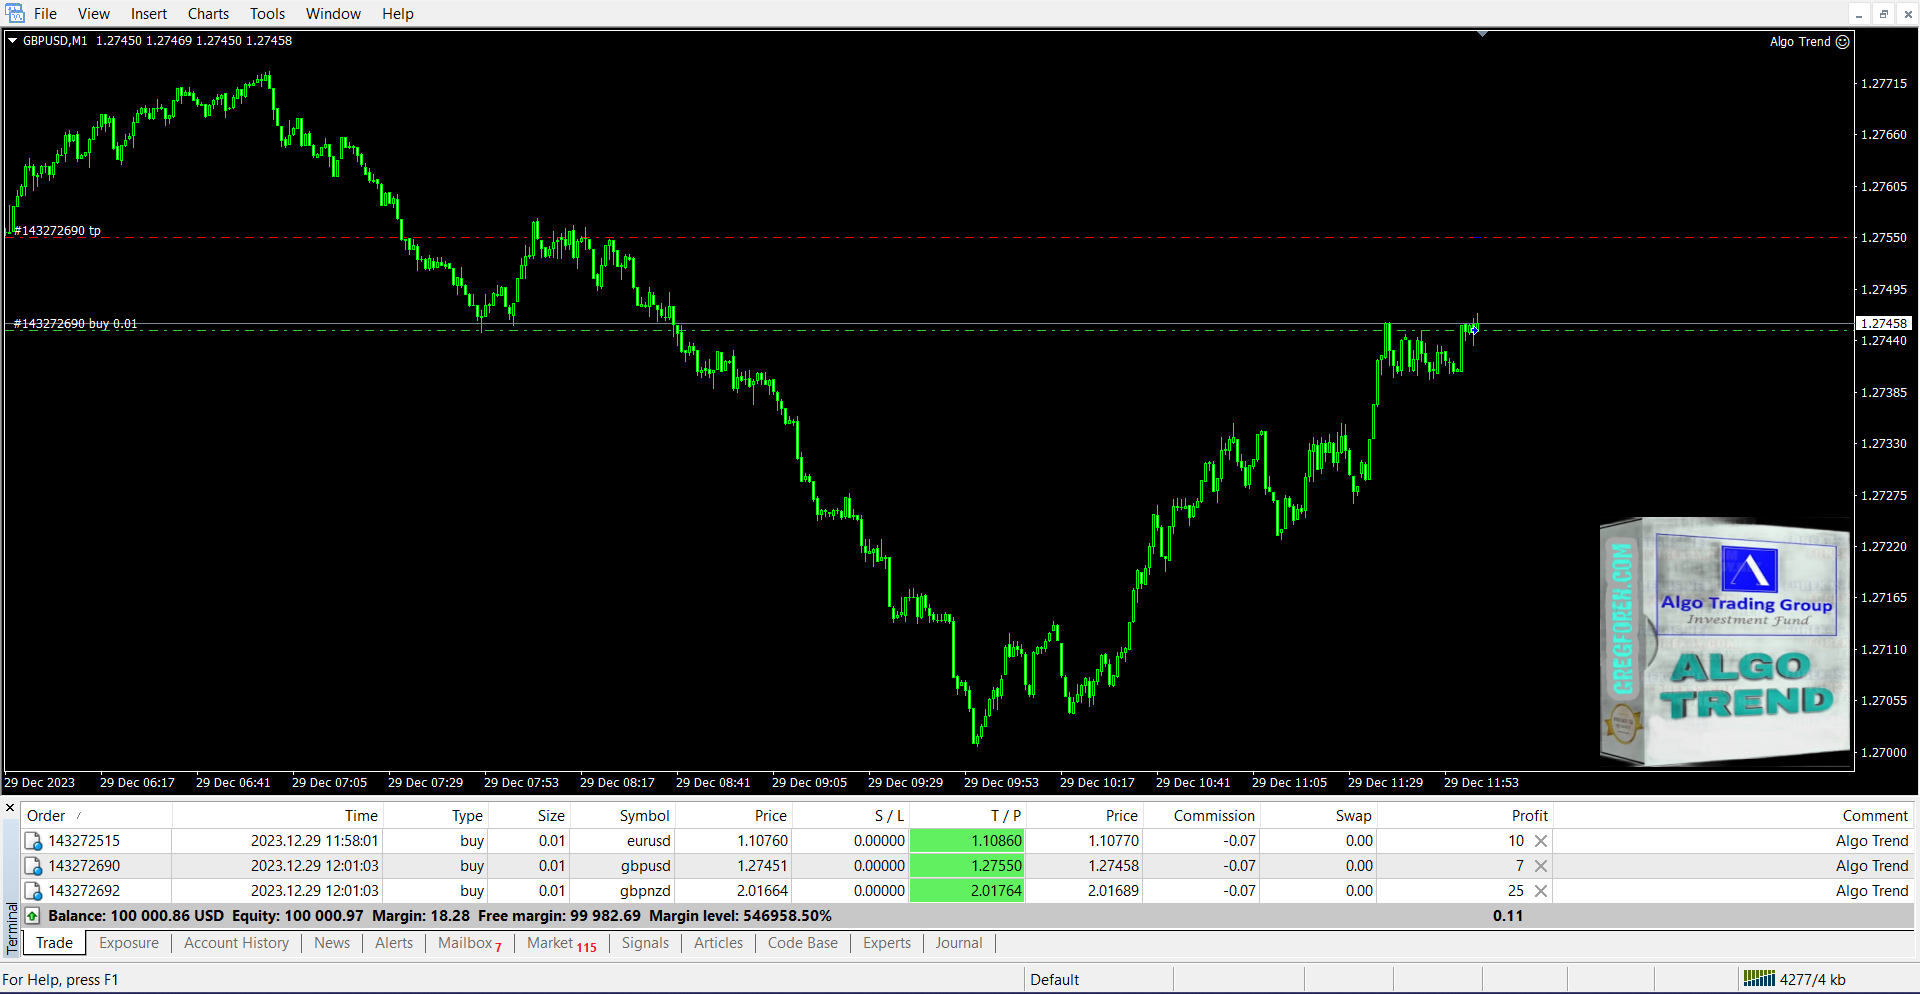Select the gbpusd take profit cell 1.27550
The width and height of the screenshot is (1920, 994).
pyautogui.click(x=967, y=866)
